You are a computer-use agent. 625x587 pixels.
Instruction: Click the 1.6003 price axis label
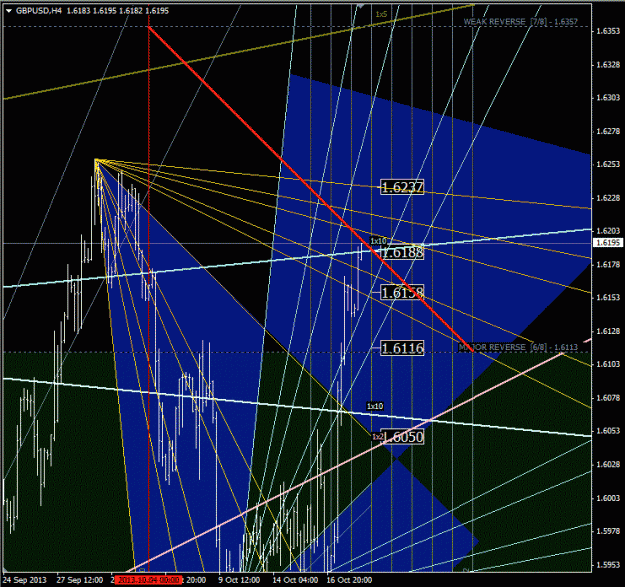coord(608,498)
